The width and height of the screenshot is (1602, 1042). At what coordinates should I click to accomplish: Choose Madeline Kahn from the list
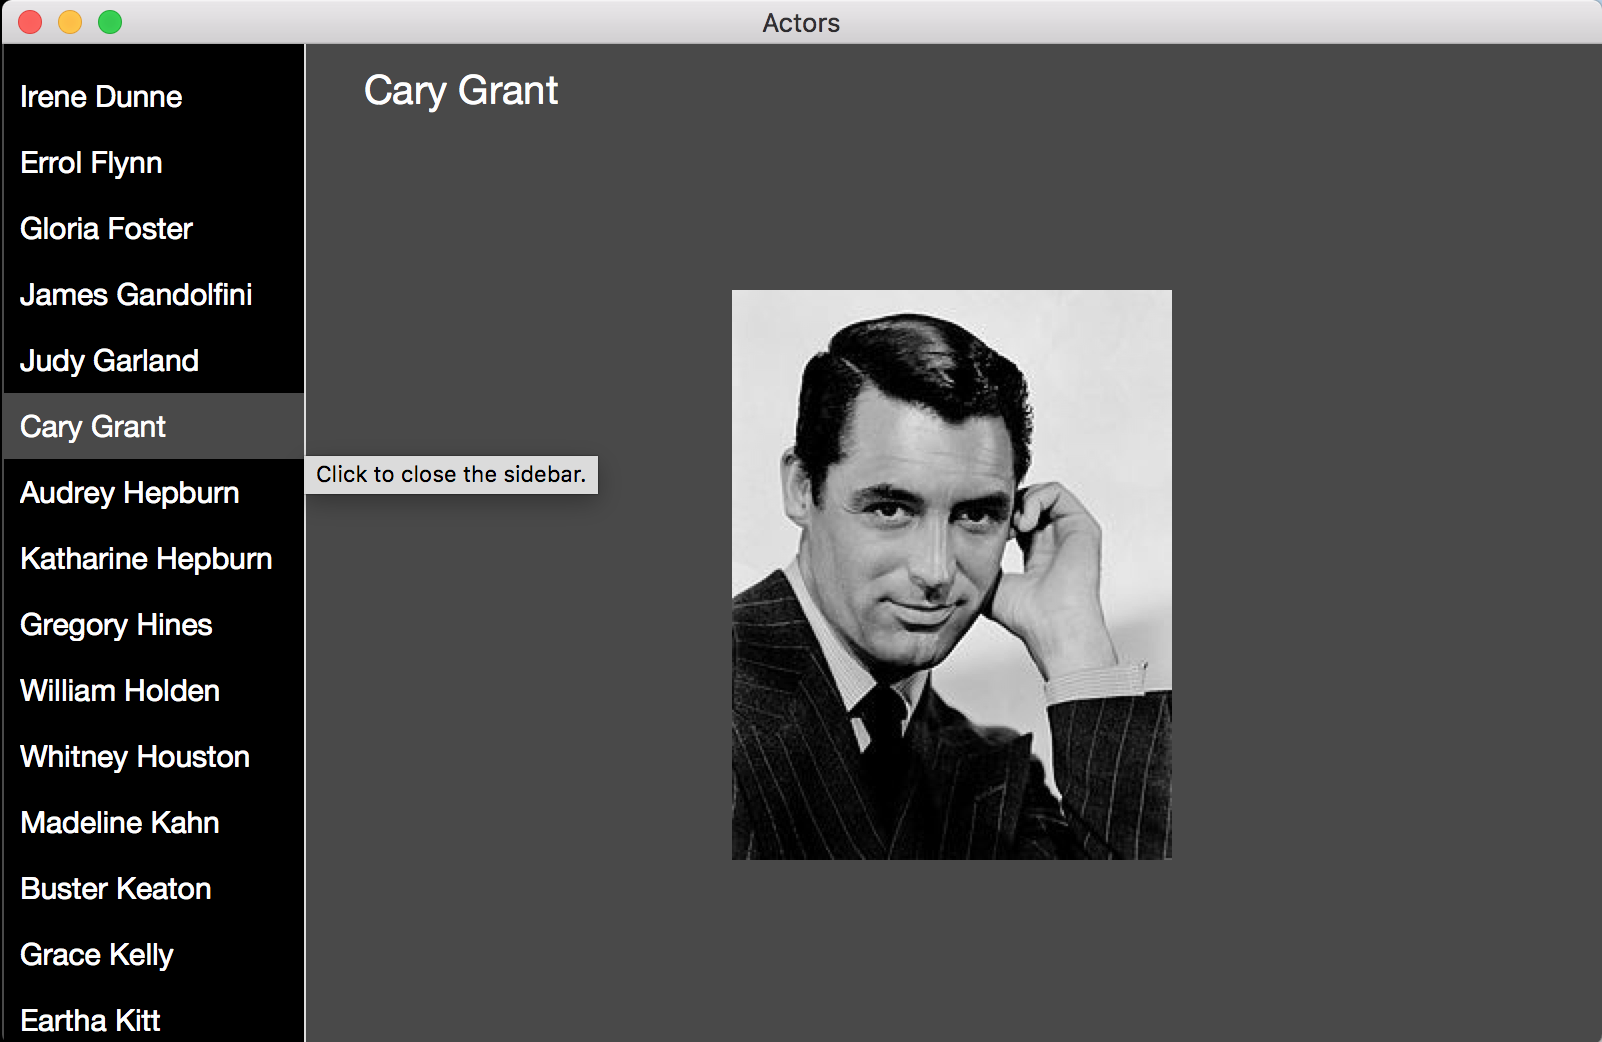(x=120, y=823)
